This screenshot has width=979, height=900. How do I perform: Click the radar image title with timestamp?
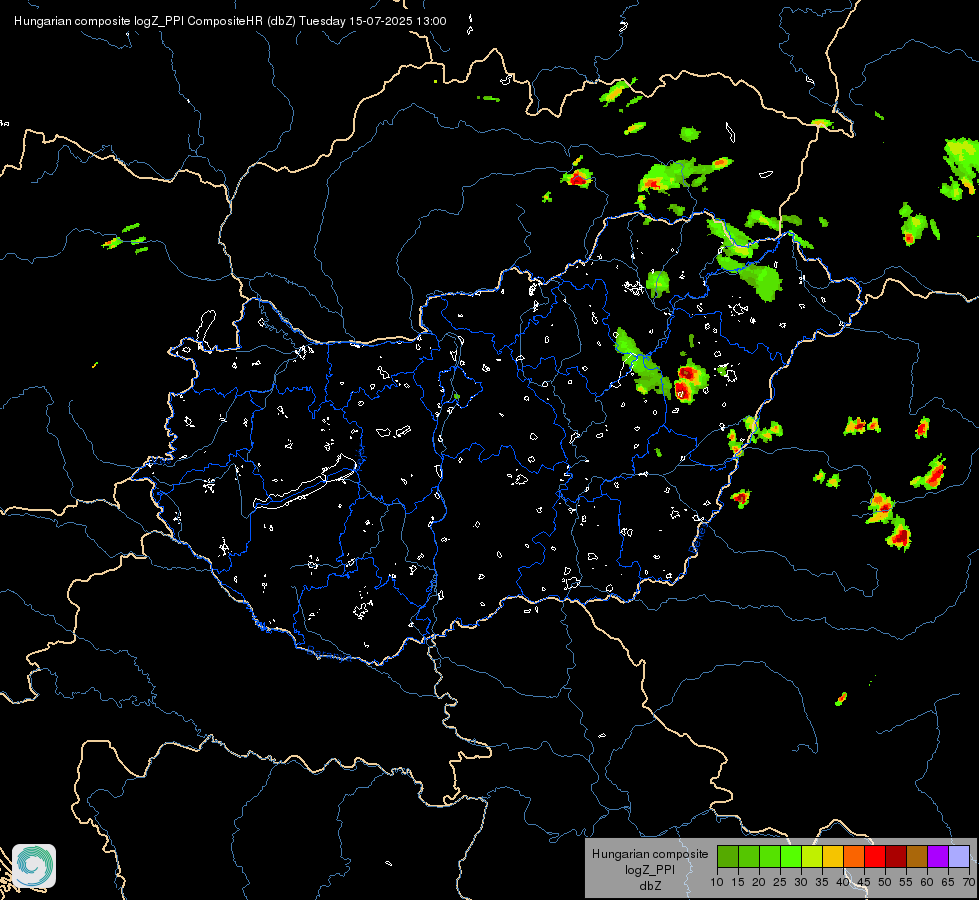[230, 21]
